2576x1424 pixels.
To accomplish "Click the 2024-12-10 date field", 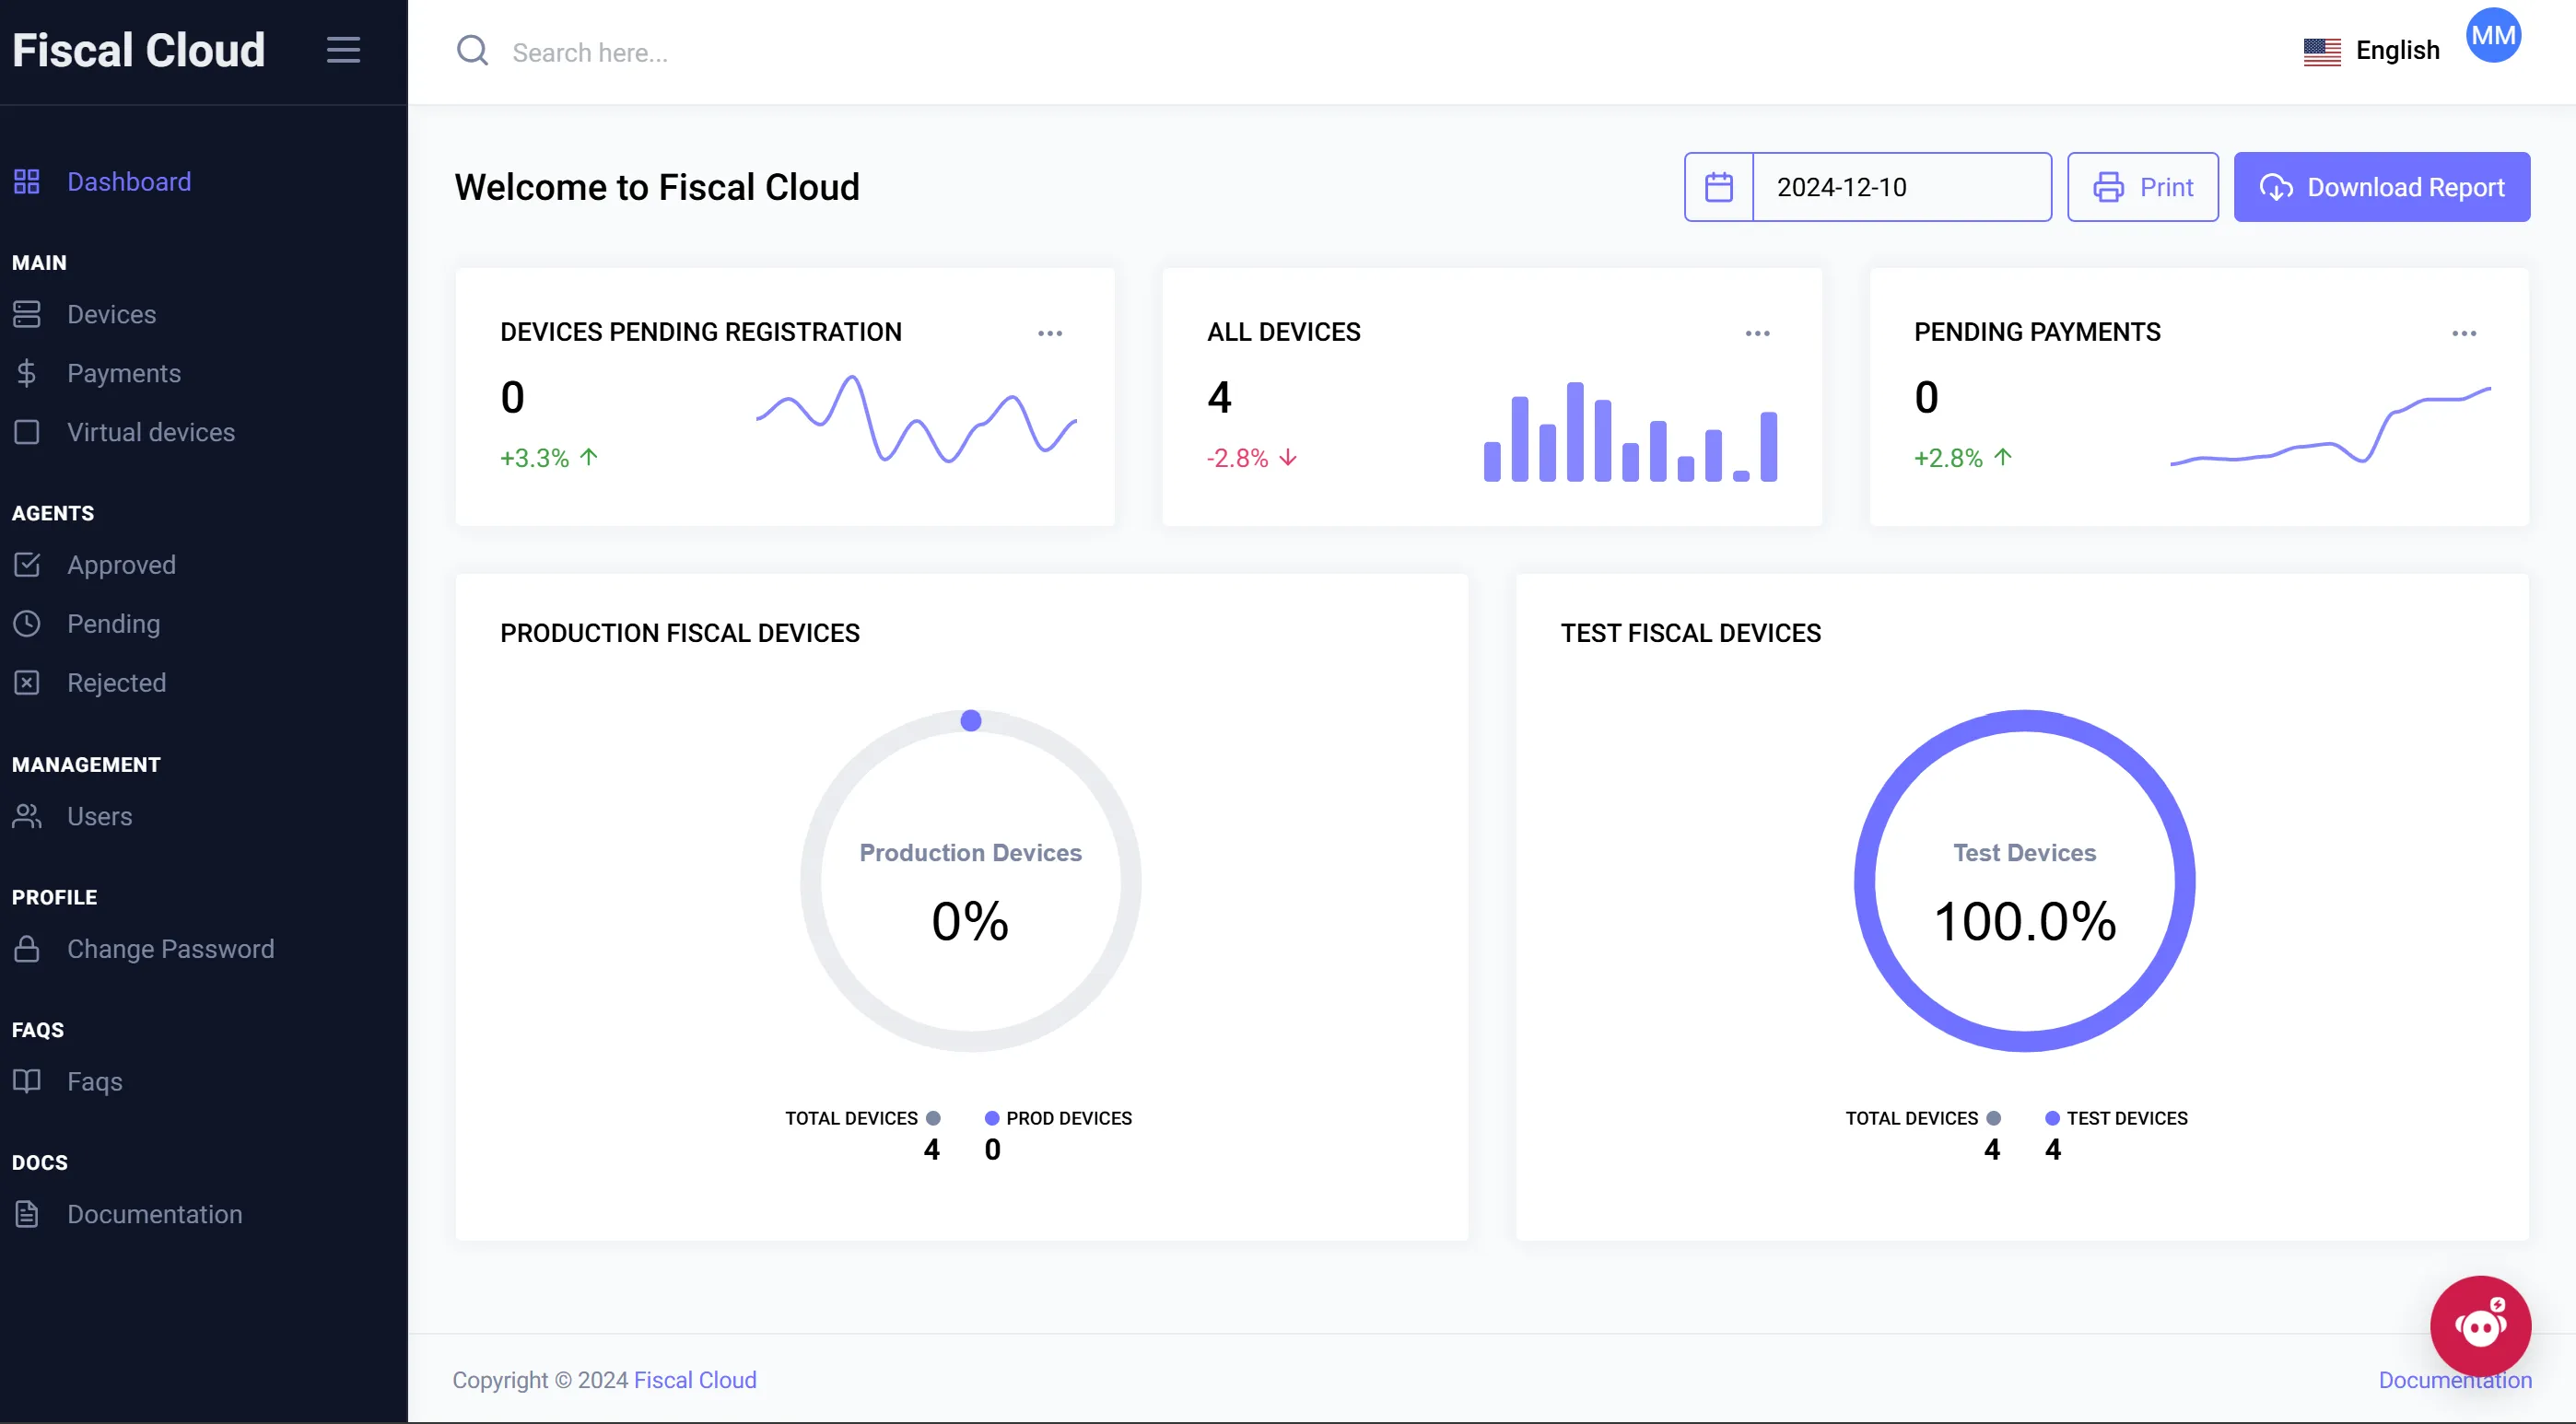I will pos(1902,187).
